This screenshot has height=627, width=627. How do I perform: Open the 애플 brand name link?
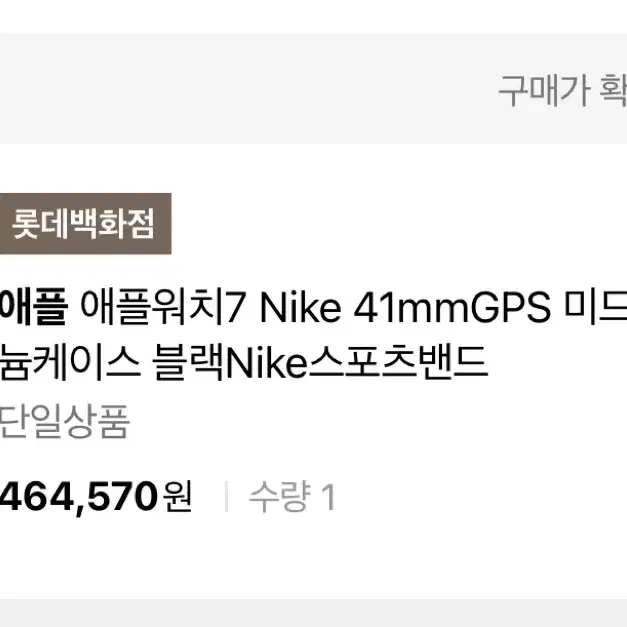point(33,307)
